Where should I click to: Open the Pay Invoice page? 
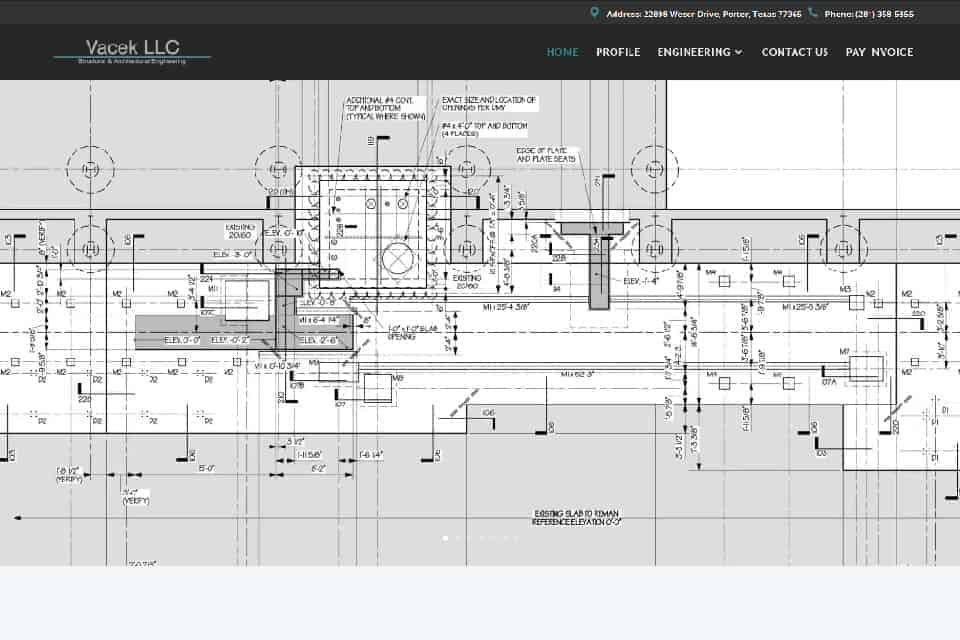coord(879,52)
